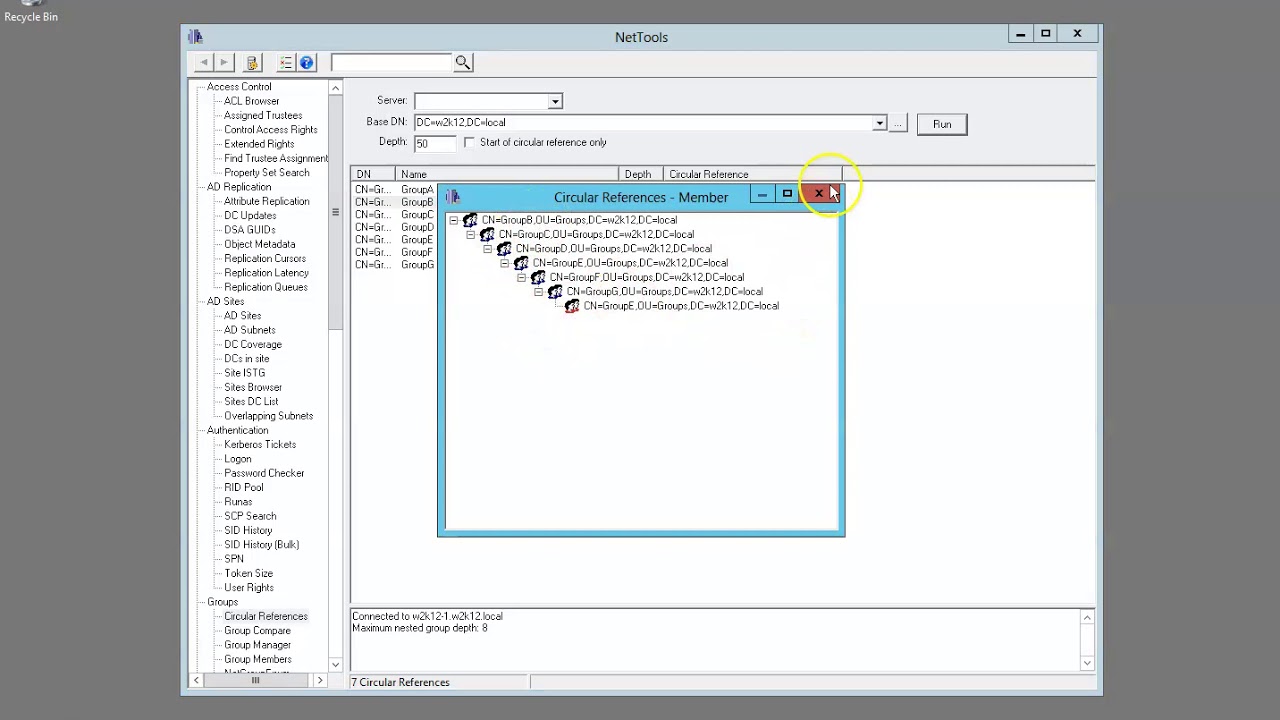Click the forward navigation arrow in toolbar
The height and width of the screenshot is (720, 1280).
224,63
